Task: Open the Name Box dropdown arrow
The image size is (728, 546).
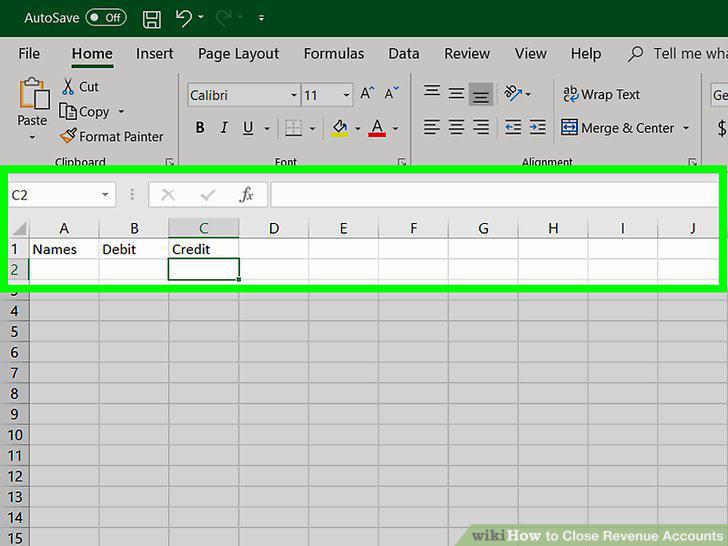Action: 105,195
